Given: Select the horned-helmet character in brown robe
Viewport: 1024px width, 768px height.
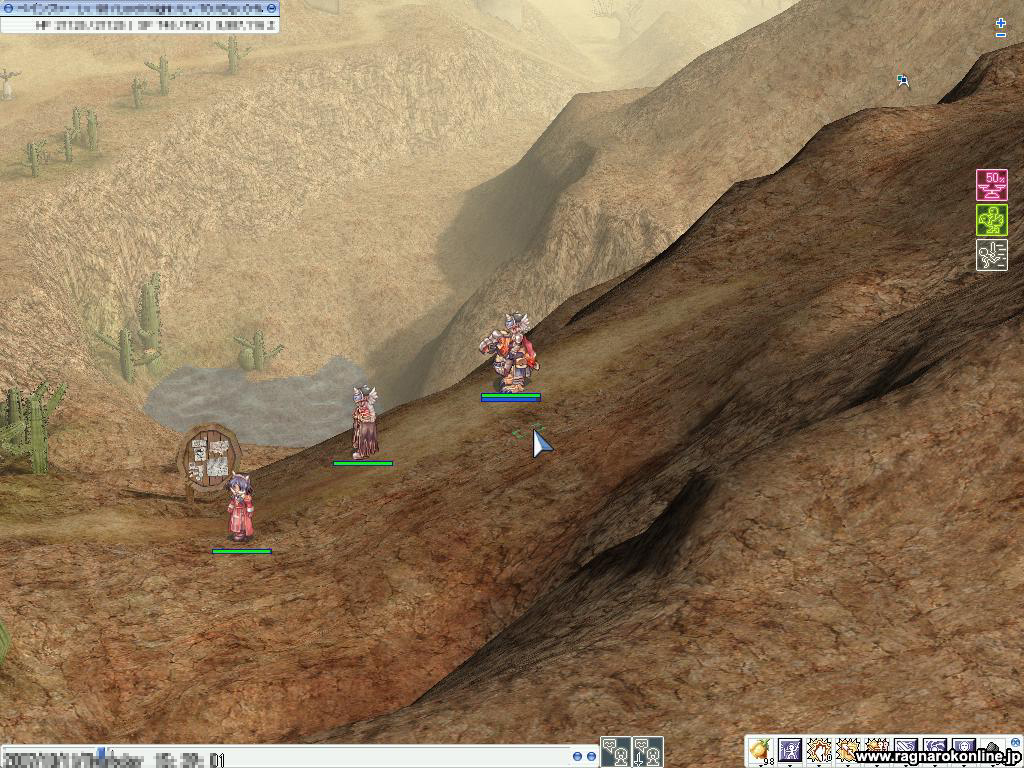Looking at the screenshot, I should [364, 422].
